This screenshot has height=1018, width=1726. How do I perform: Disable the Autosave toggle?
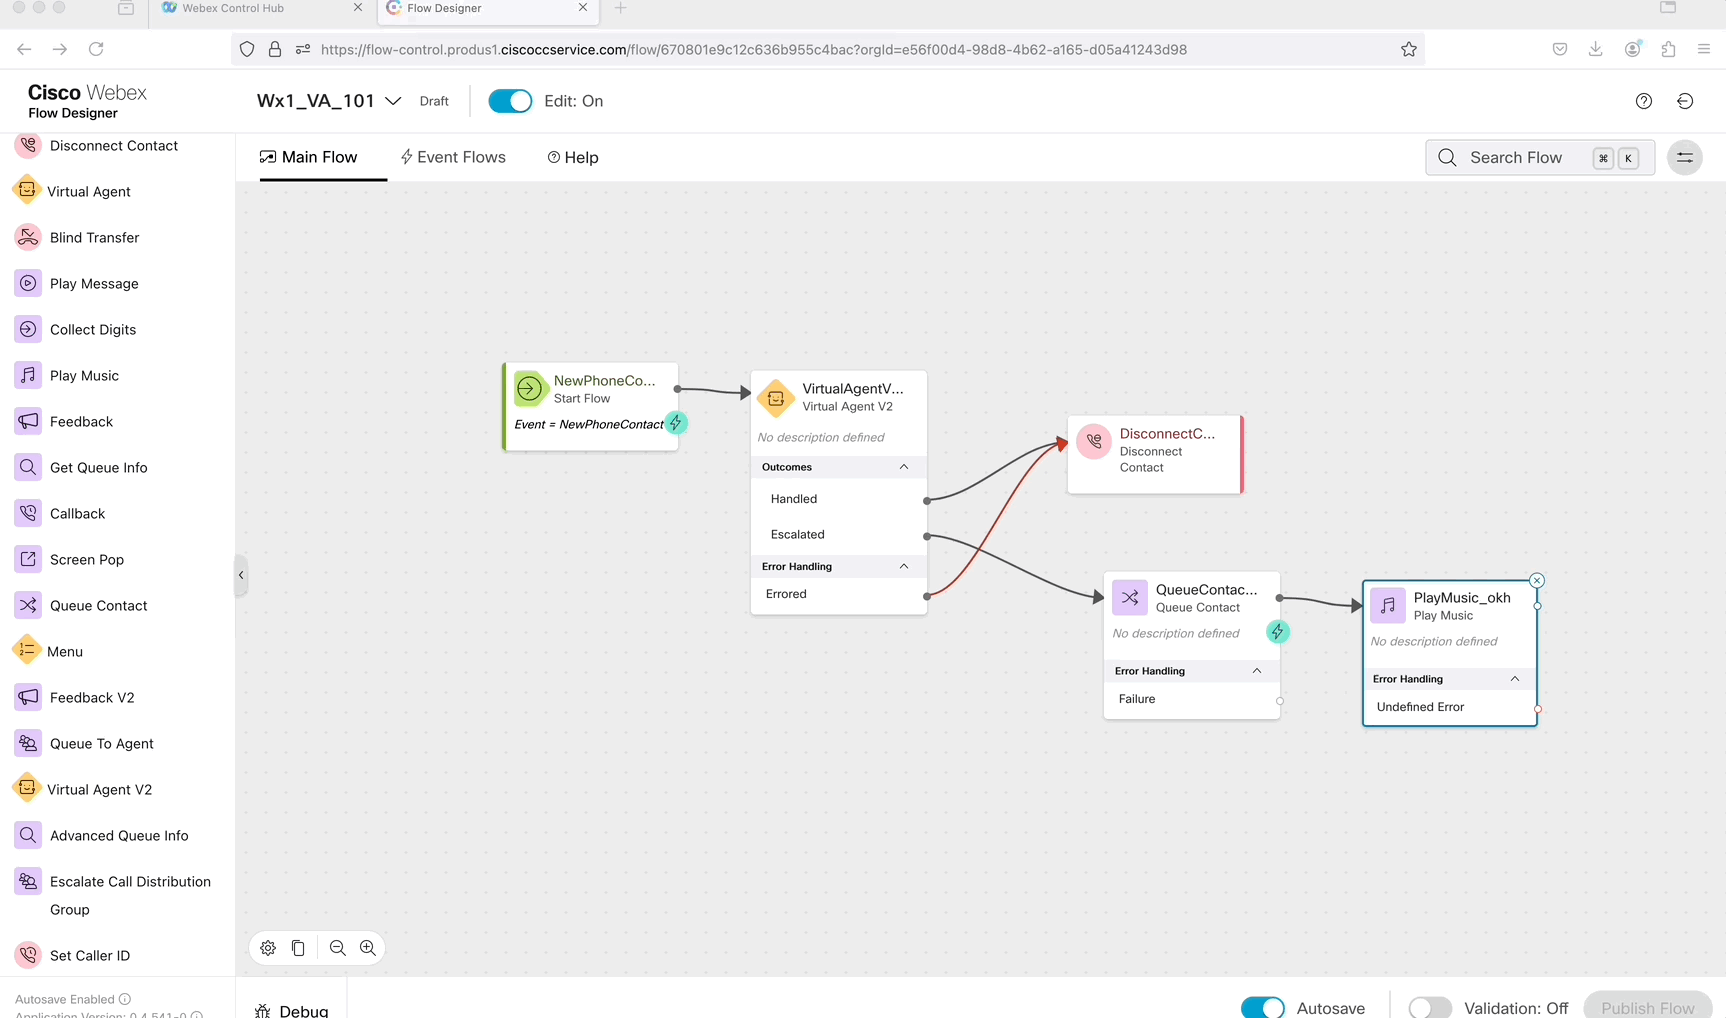[x=1262, y=1007]
